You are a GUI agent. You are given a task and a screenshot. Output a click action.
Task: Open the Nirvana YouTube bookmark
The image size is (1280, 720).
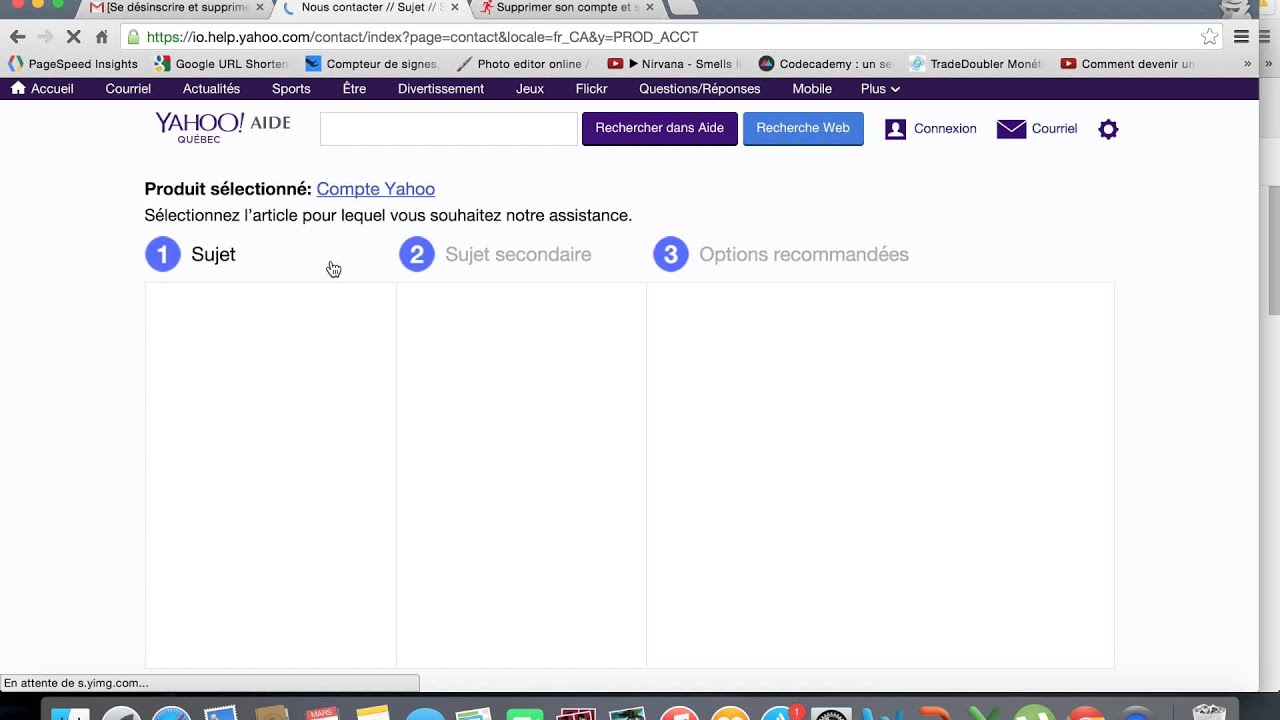click(674, 64)
